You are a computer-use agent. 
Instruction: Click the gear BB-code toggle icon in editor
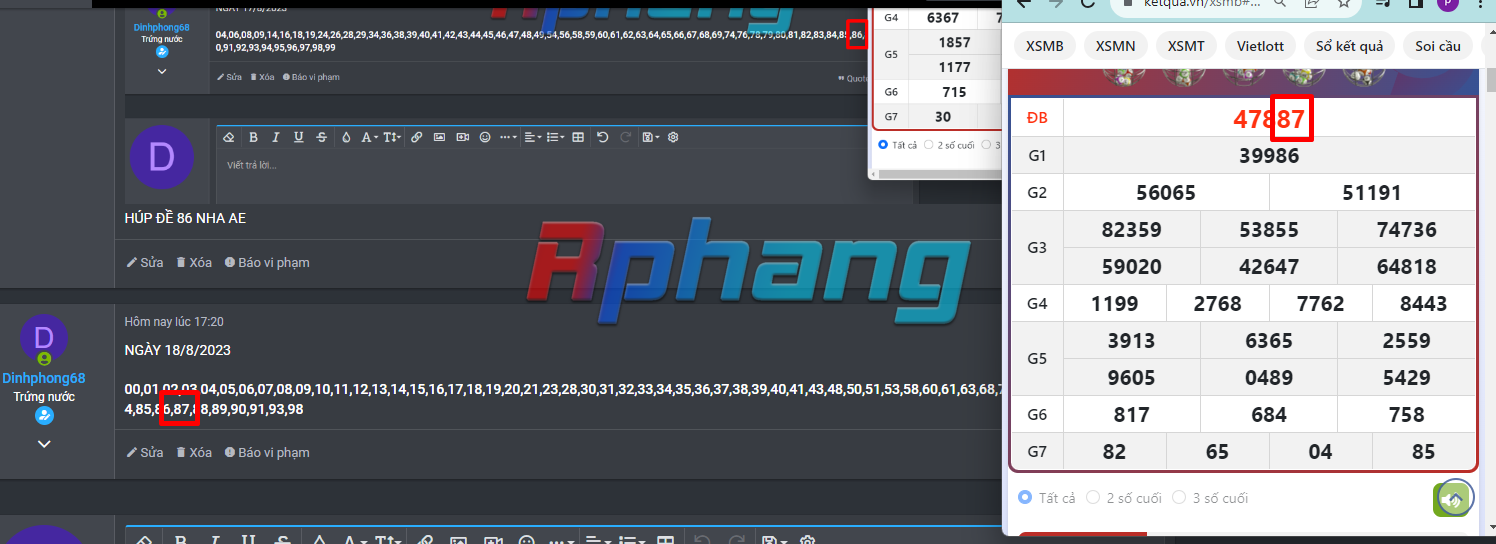click(673, 137)
